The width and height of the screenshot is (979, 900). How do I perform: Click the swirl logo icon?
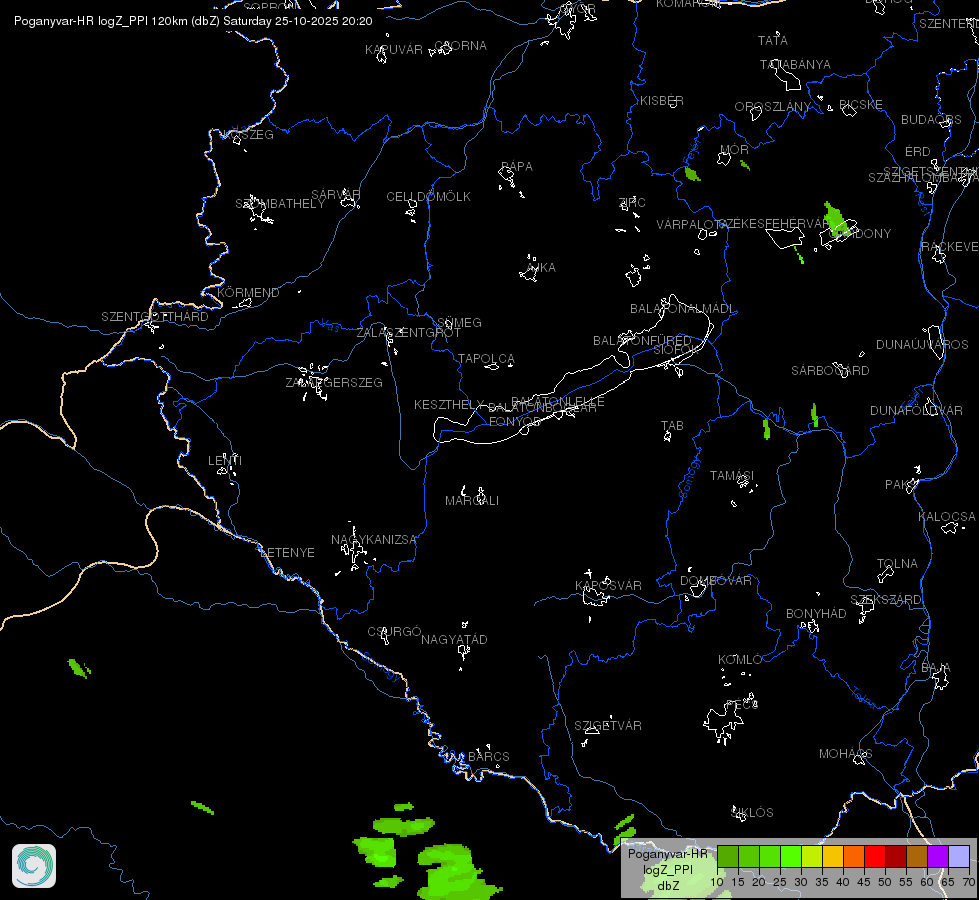(34, 866)
